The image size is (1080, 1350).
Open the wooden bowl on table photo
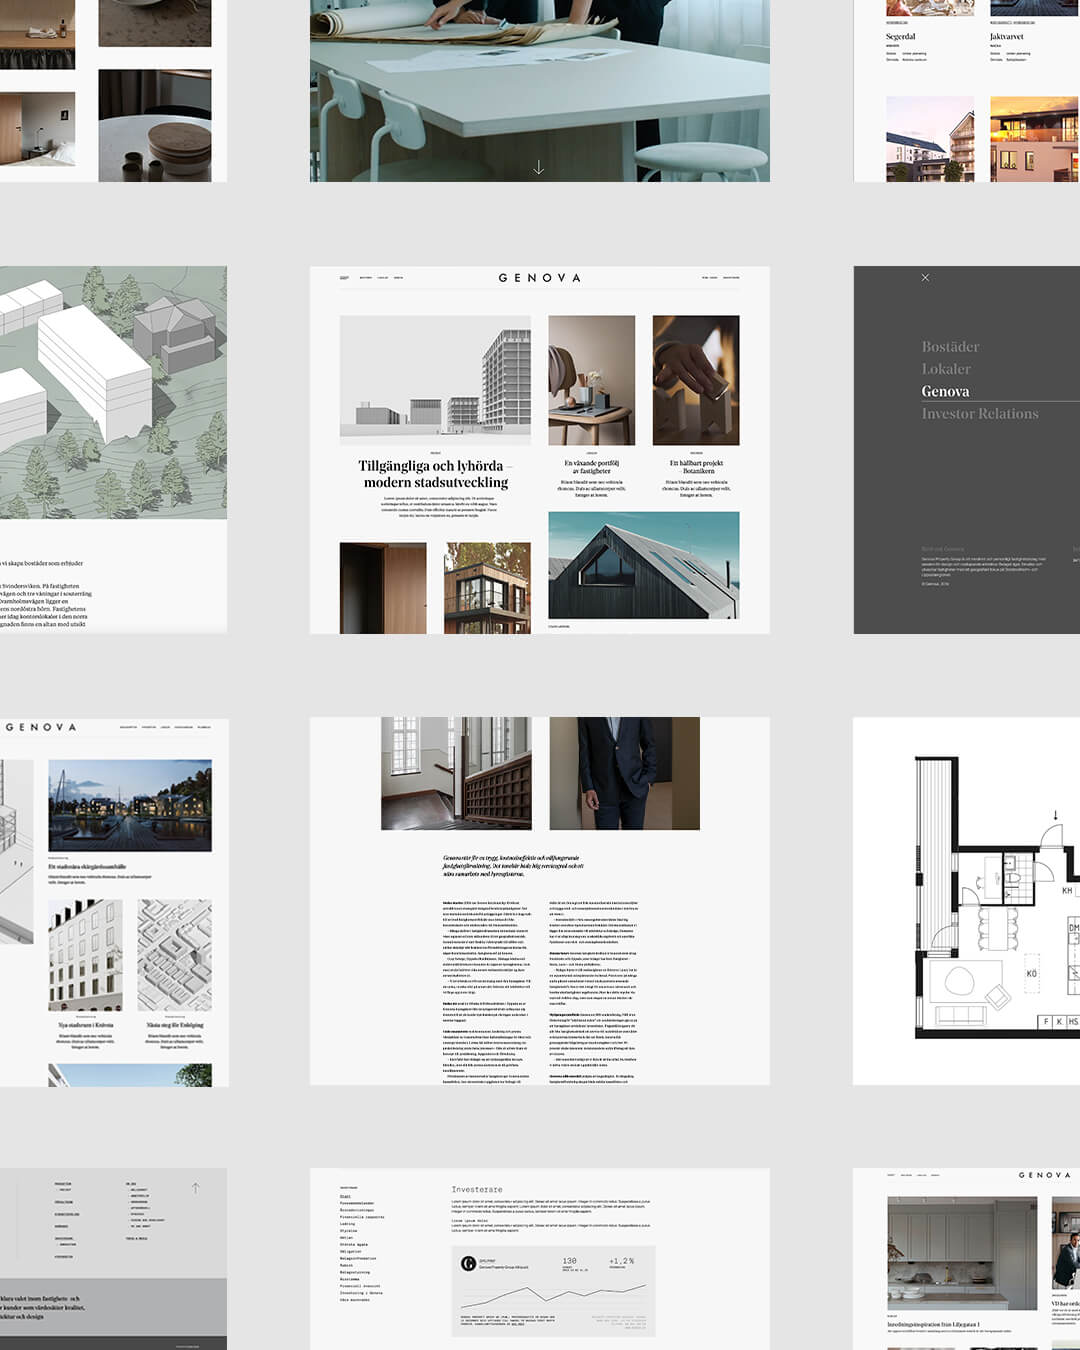(155, 126)
